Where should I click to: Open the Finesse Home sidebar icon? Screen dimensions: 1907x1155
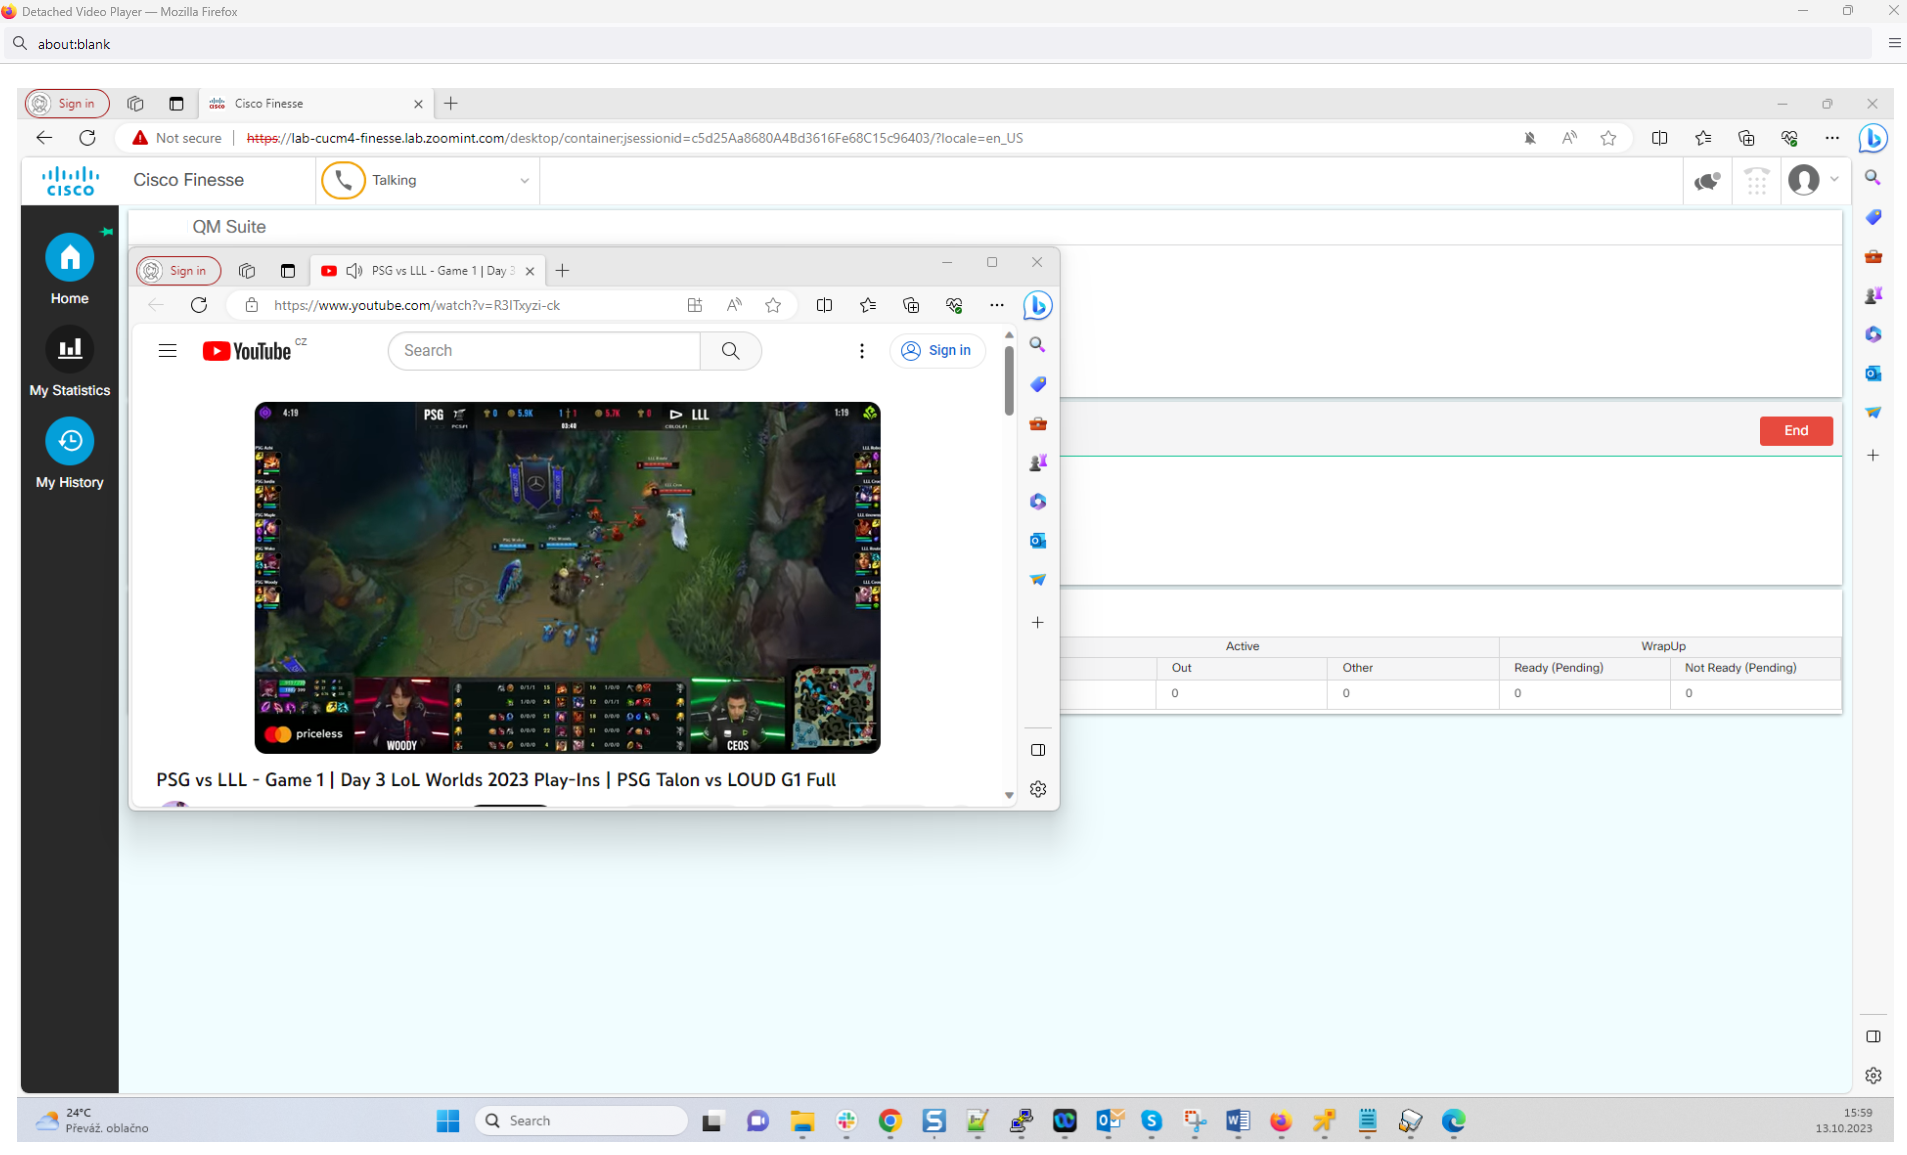point(69,259)
